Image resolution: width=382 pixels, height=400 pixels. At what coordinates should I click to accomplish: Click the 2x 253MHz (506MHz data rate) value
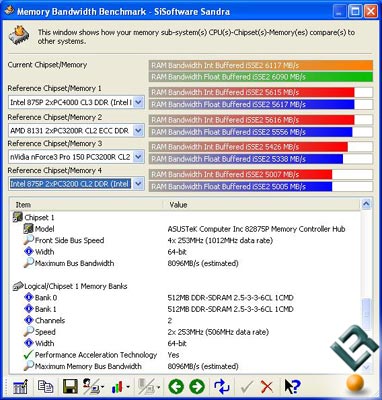(x=218, y=332)
